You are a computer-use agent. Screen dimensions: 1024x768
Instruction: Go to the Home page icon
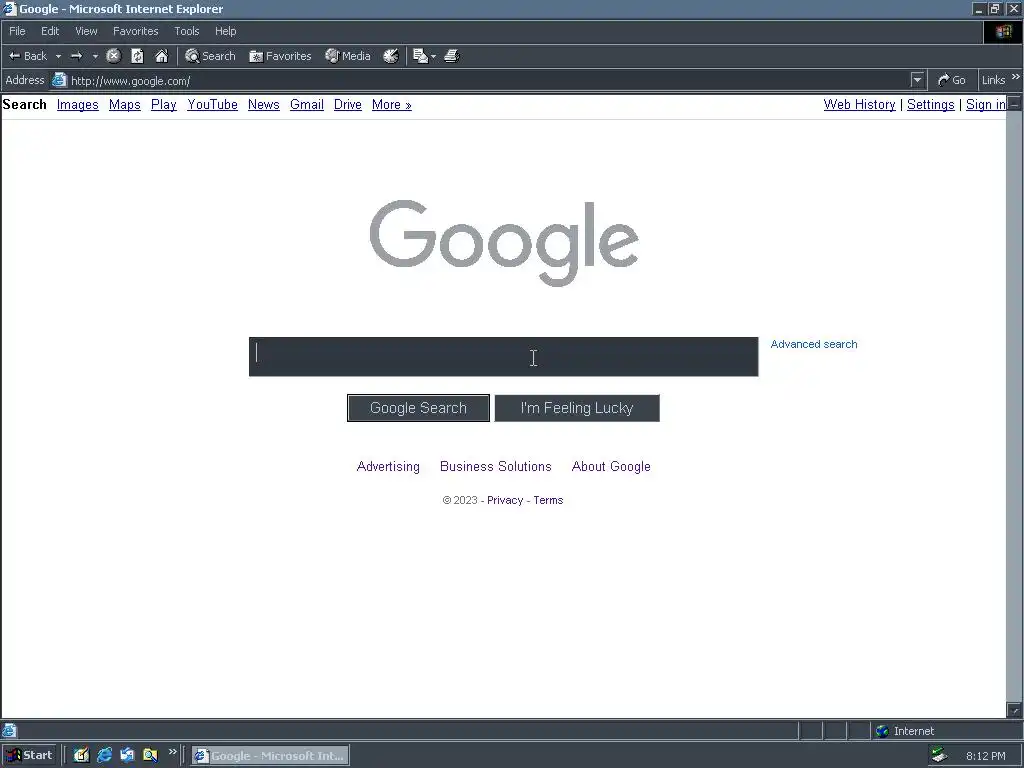[161, 56]
